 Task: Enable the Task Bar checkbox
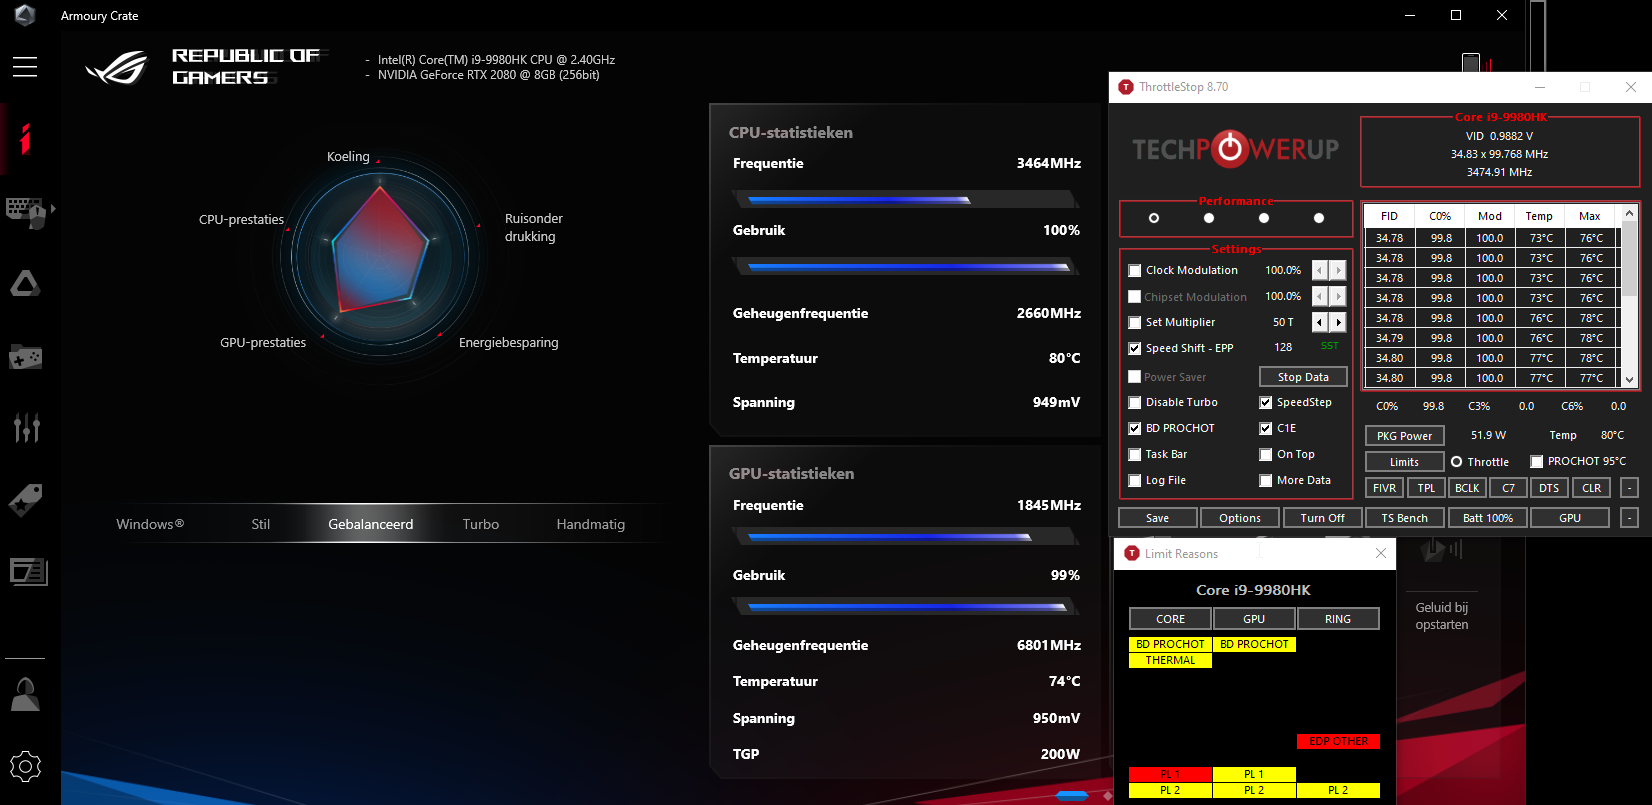1135,454
